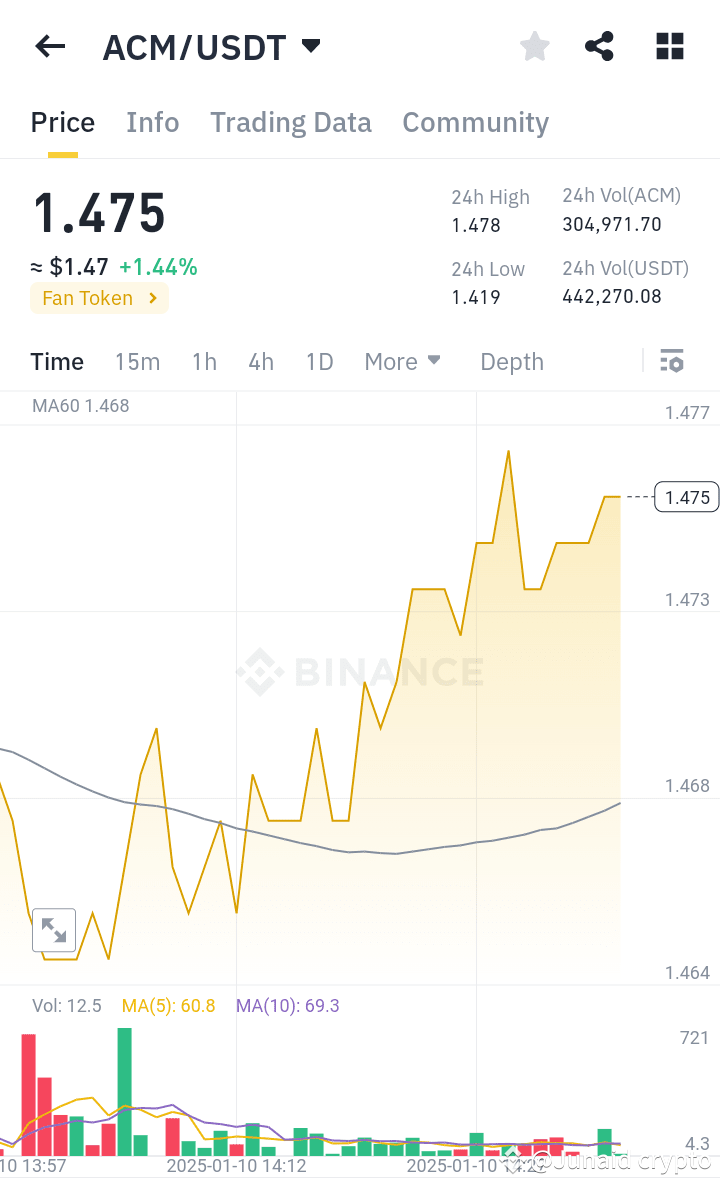Select the 1D chart interval
Screen dimensions: 720x1183
click(319, 361)
